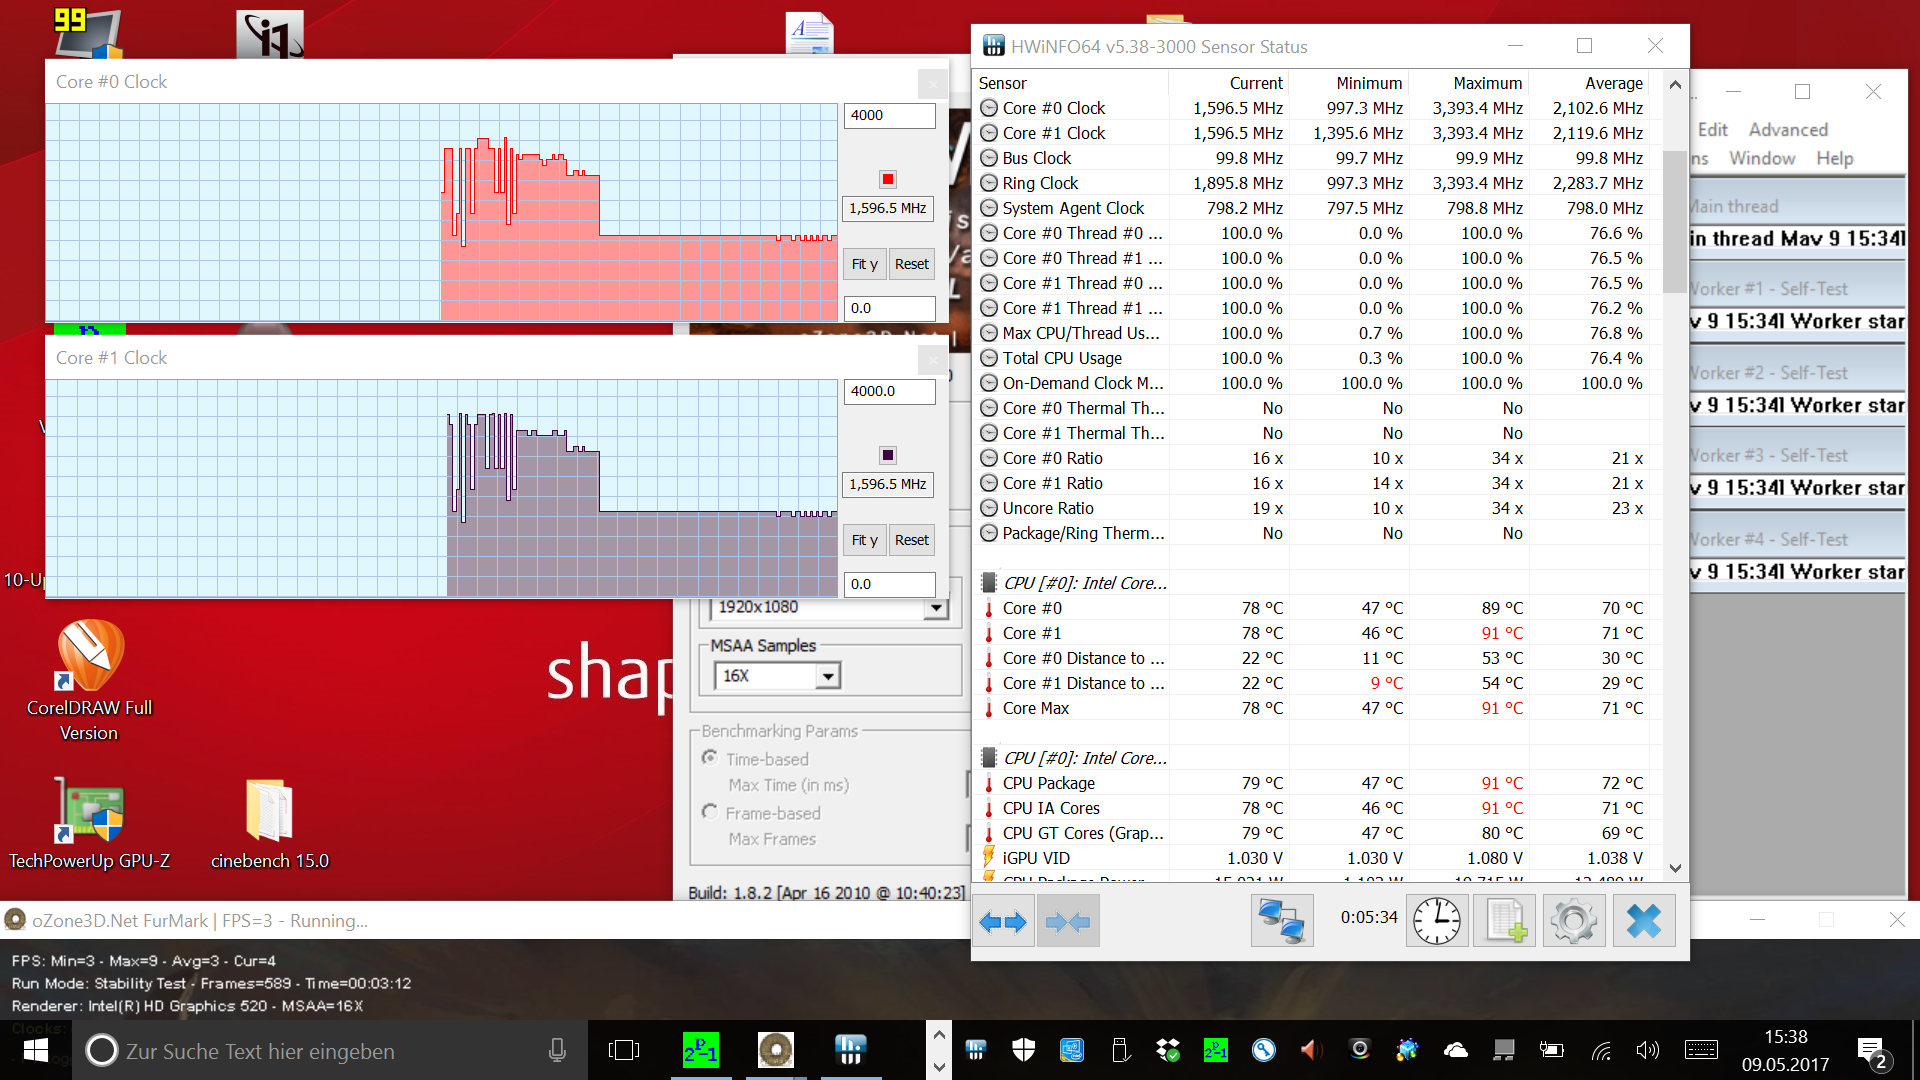
Task: Click the expand arrows icon in HWiNFO toolbar
Action: coord(1003,921)
